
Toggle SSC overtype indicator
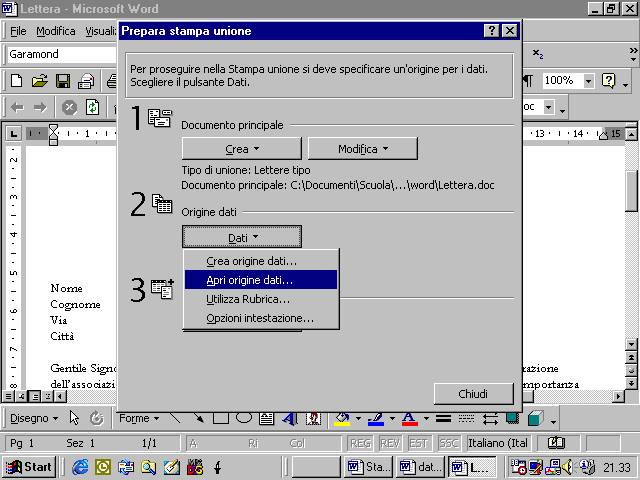[448, 443]
